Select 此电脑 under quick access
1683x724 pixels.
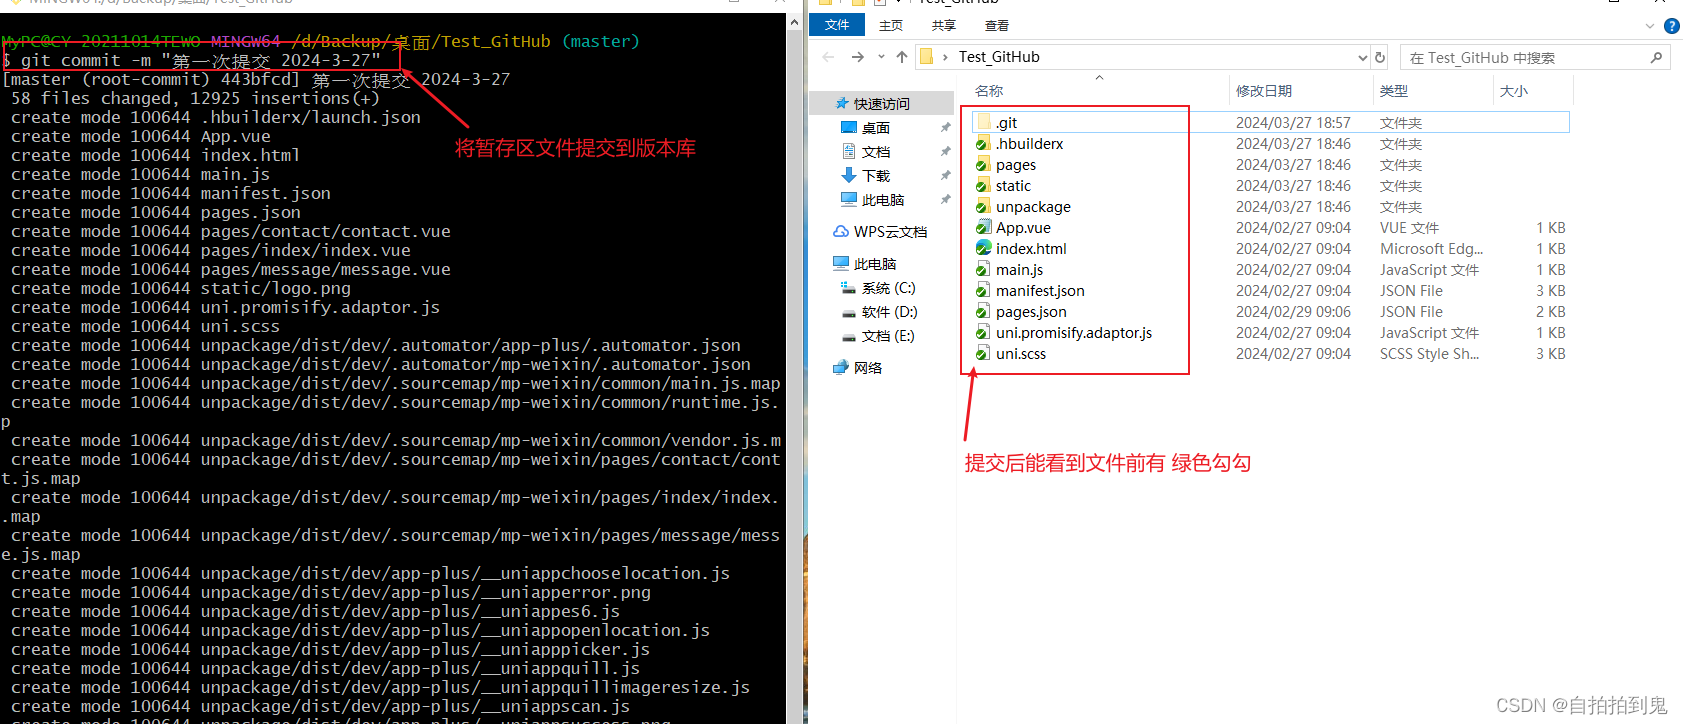point(883,200)
